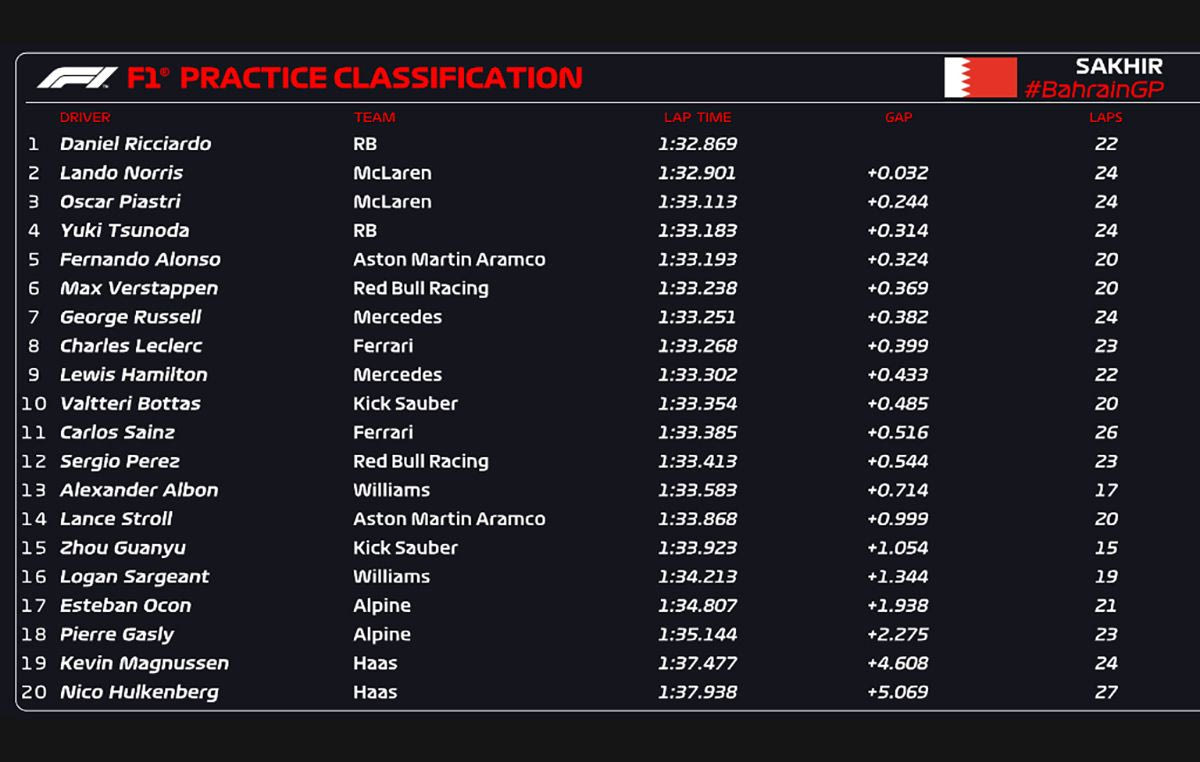The height and width of the screenshot is (762, 1200).
Task: Click the Bahrain flag icon
Action: (x=979, y=78)
